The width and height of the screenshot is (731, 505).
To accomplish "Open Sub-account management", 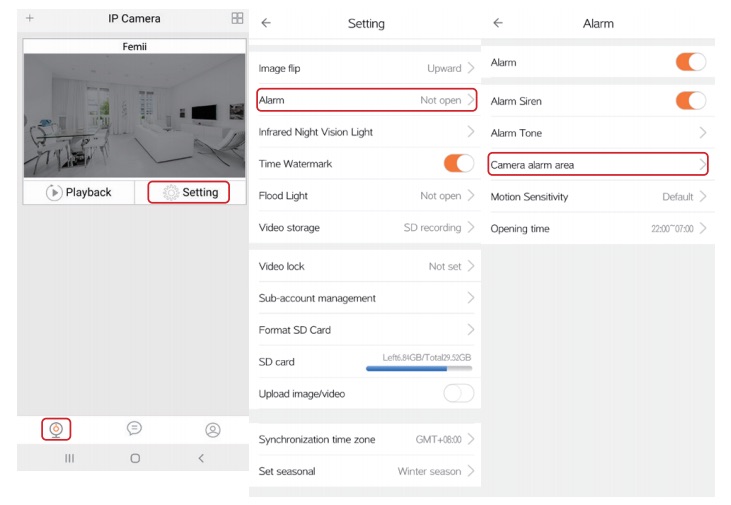I will coord(365,298).
